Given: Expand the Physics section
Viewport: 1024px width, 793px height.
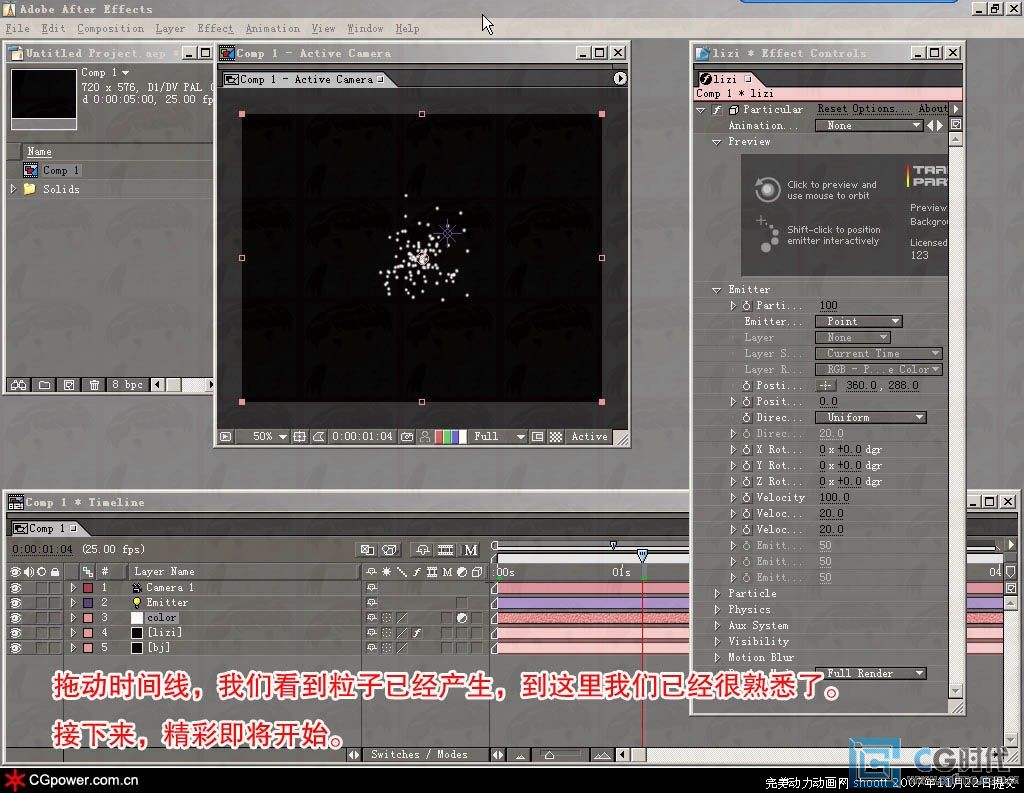Looking at the screenshot, I should coord(717,609).
